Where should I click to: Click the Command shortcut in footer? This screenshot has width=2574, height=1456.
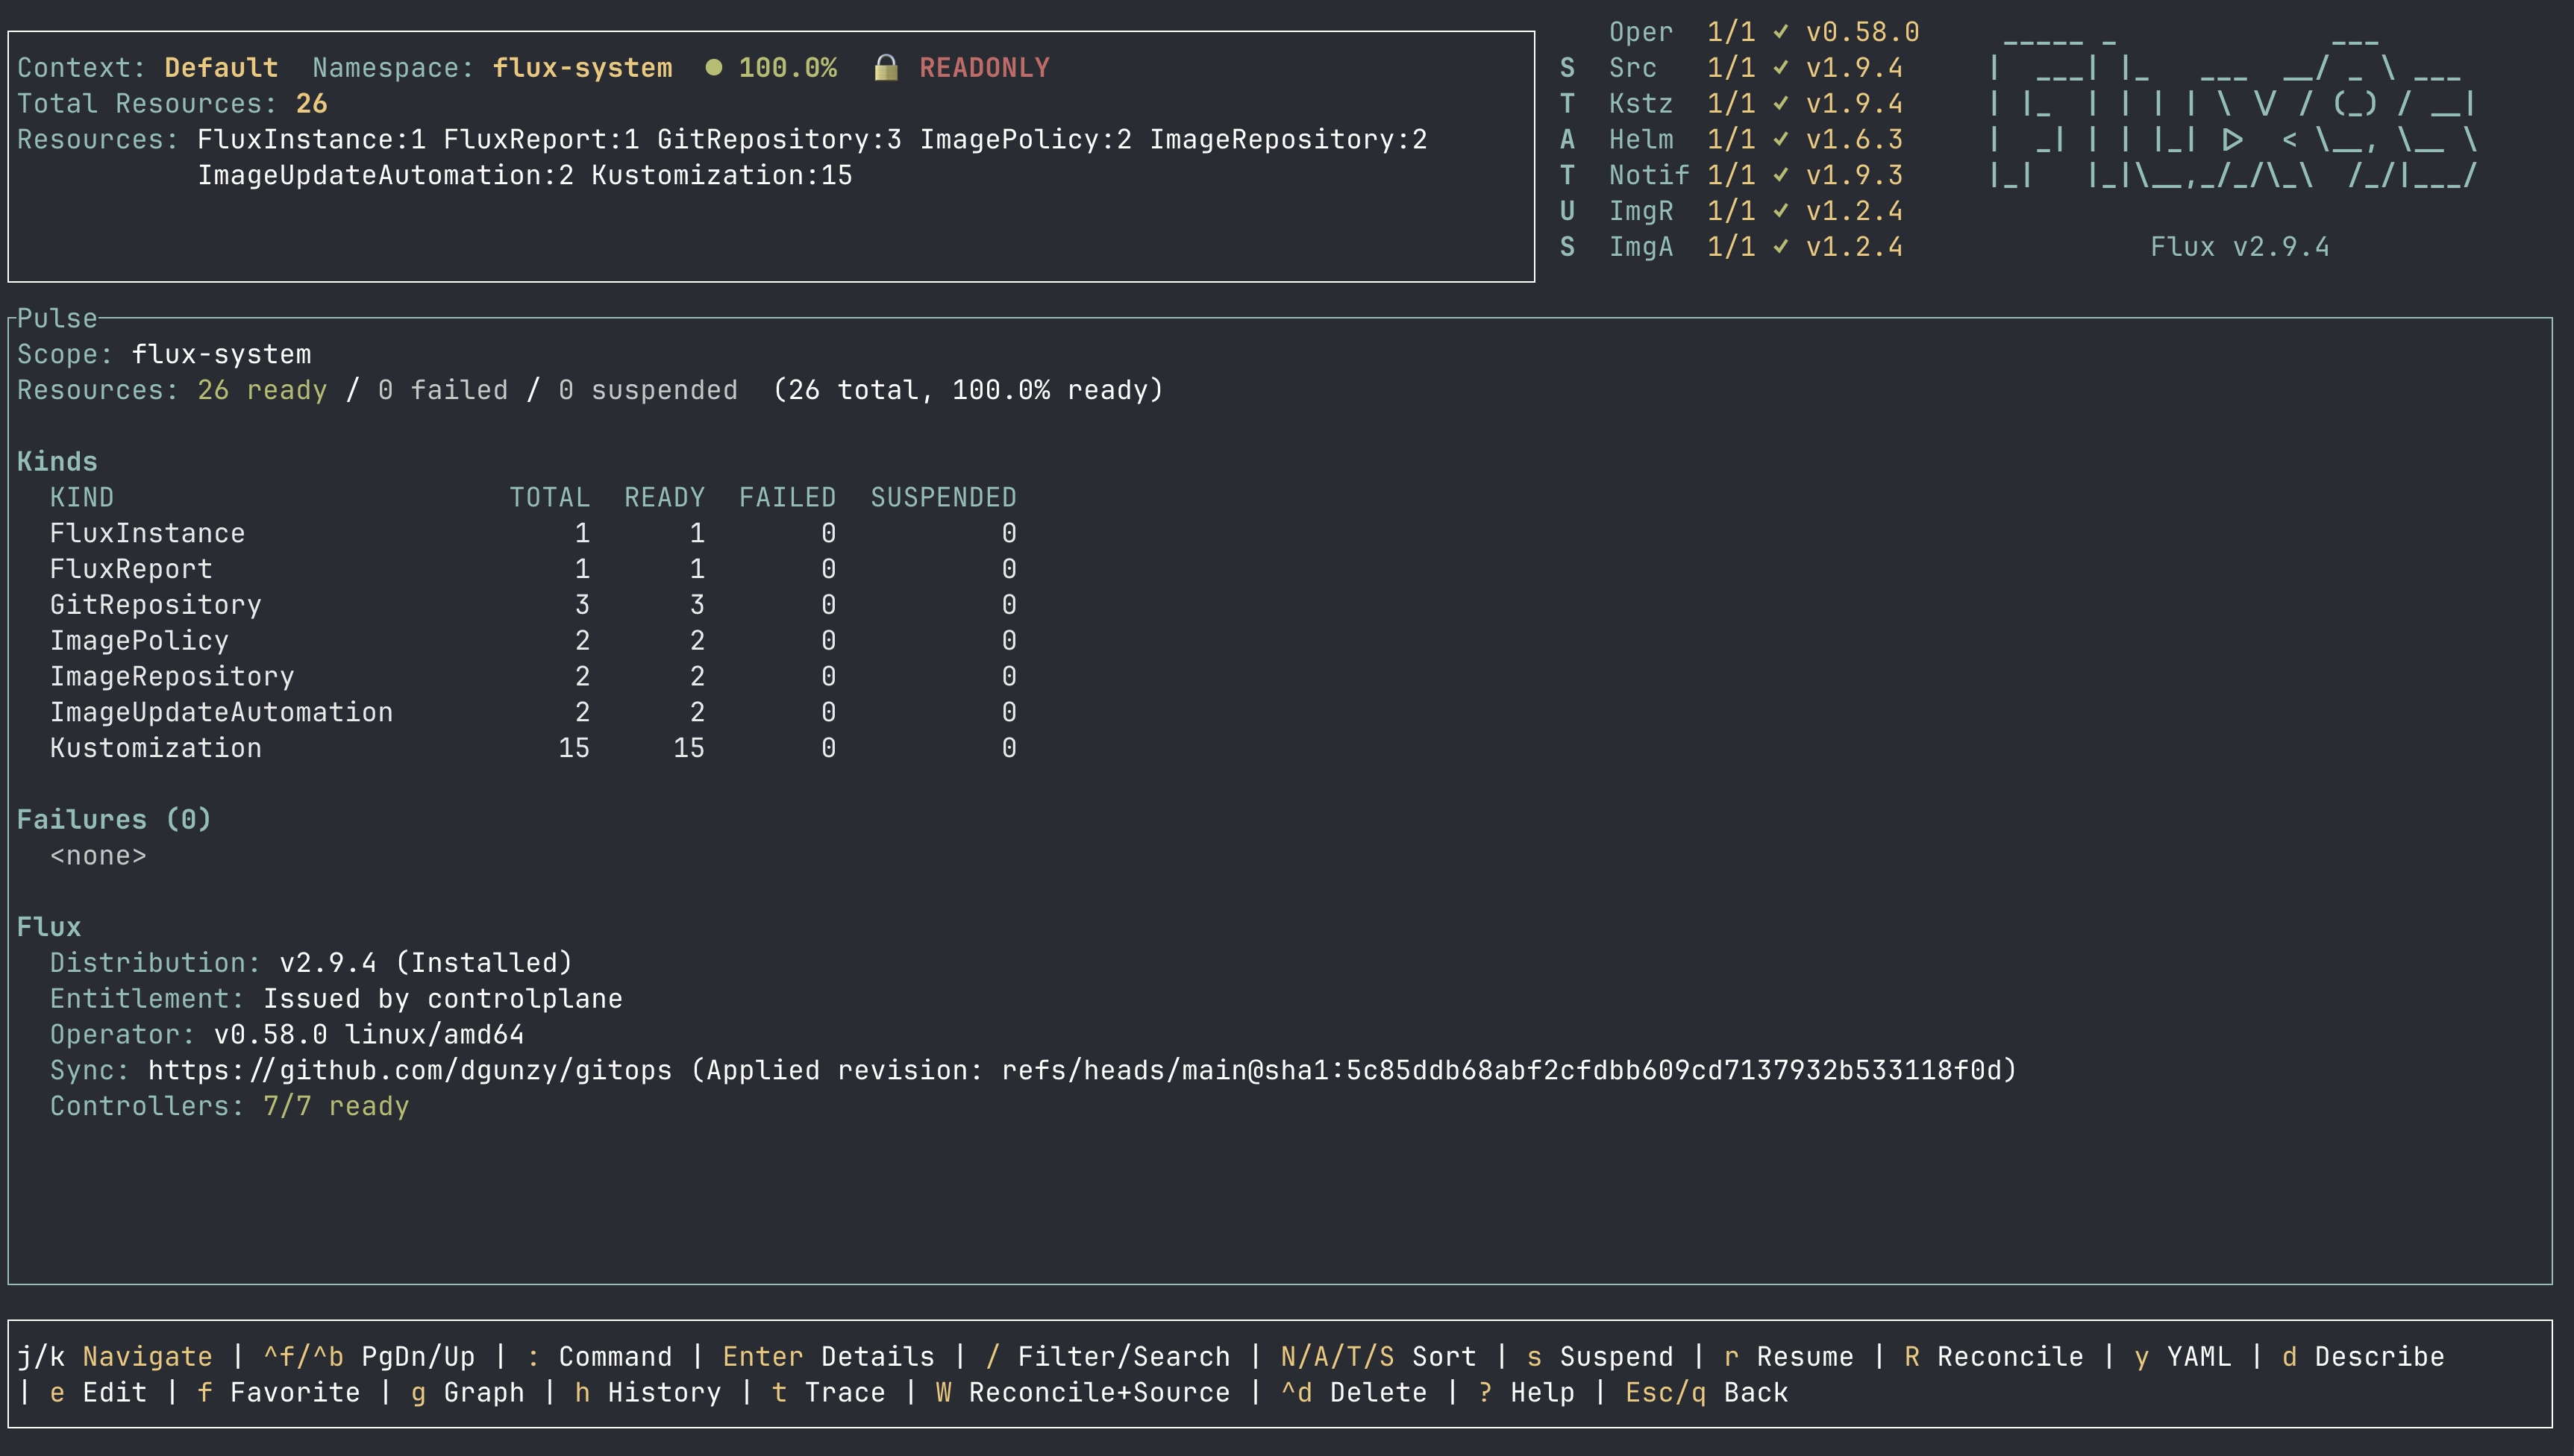tap(600, 1357)
